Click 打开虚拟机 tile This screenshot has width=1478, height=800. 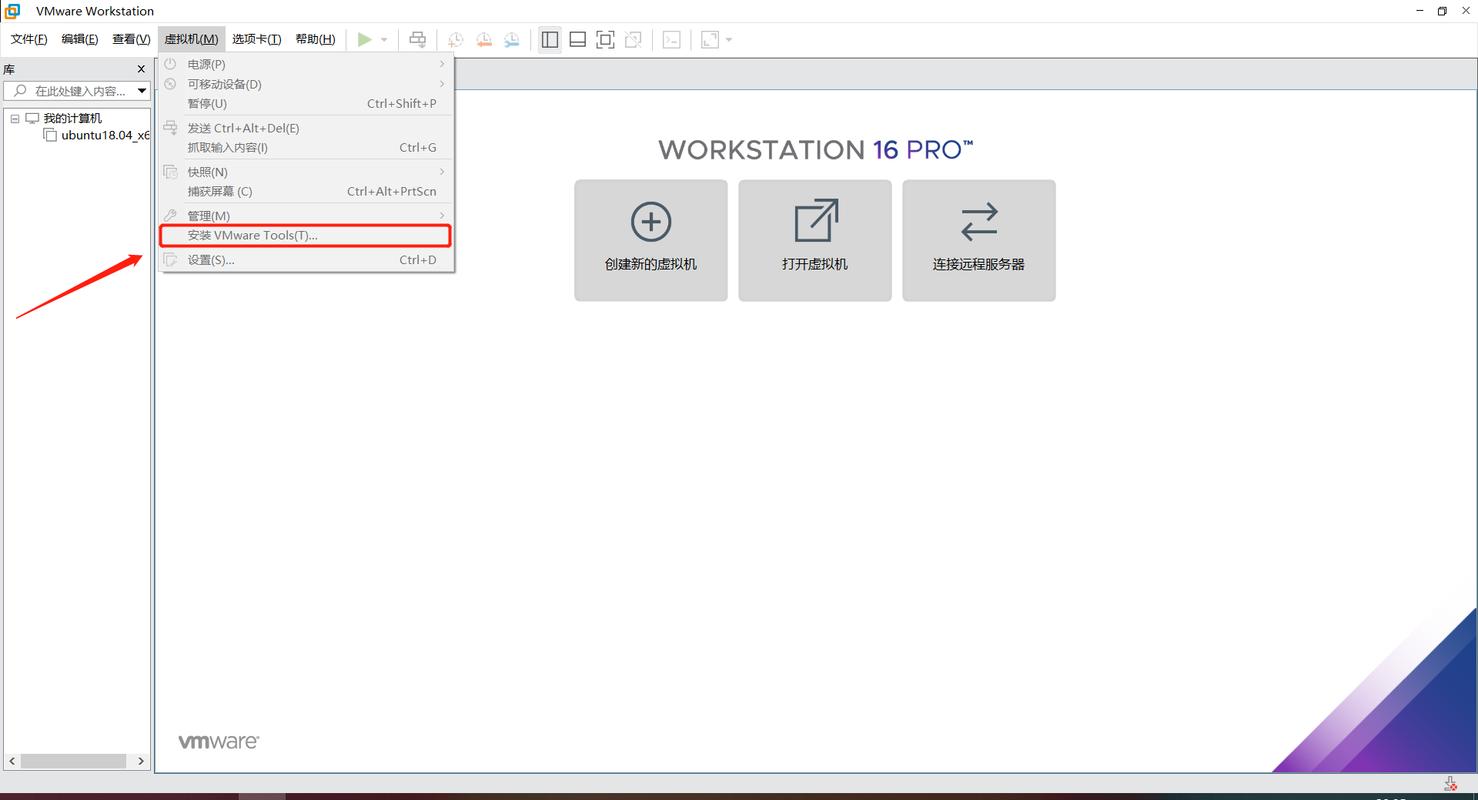pyautogui.click(x=815, y=240)
